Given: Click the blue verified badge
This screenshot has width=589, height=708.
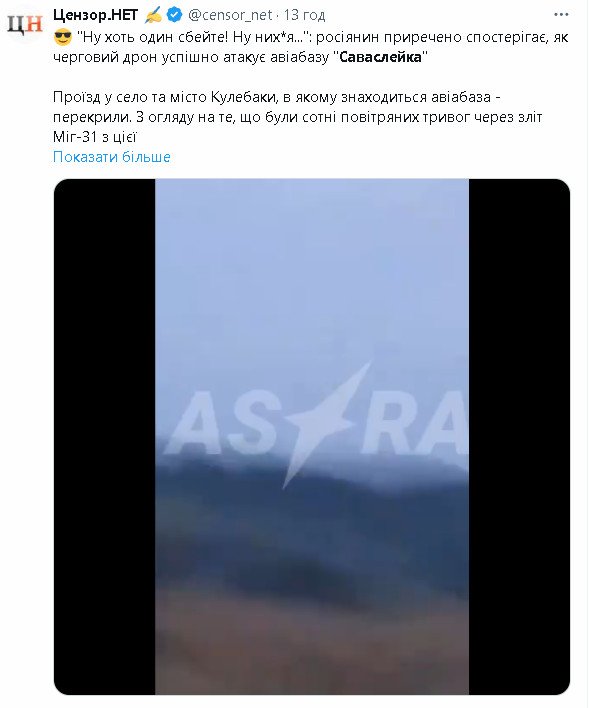Looking at the screenshot, I should pyautogui.click(x=175, y=15).
